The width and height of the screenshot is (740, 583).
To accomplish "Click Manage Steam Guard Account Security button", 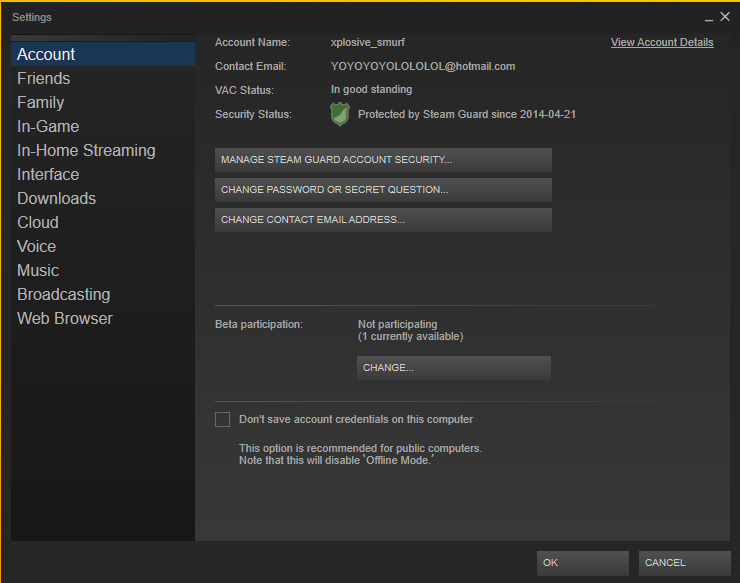I will click(x=383, y=160).
